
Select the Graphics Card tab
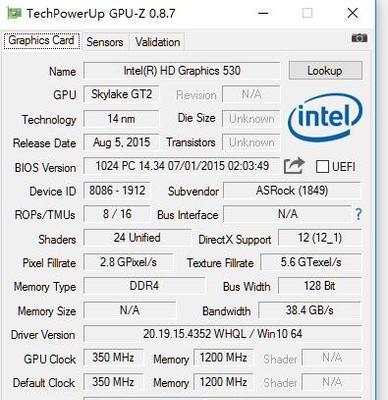41,40
